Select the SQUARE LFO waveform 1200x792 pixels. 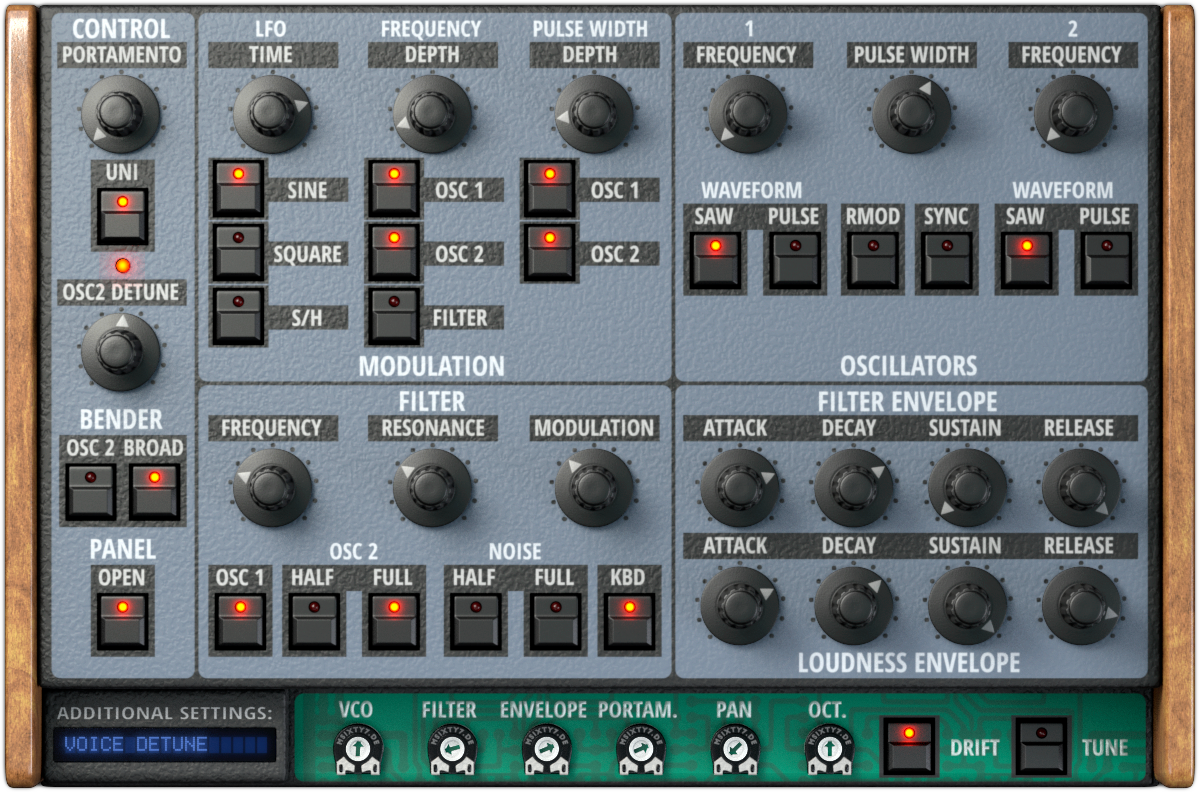(240, 253)
